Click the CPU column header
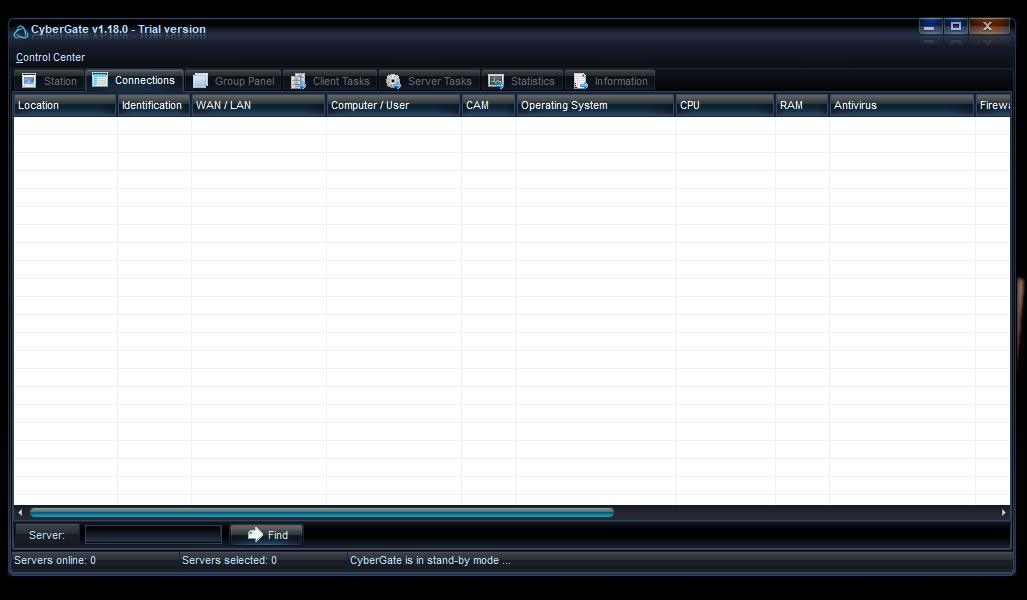This screenshot has height=600, width=1027. click(x=725, y=105)
